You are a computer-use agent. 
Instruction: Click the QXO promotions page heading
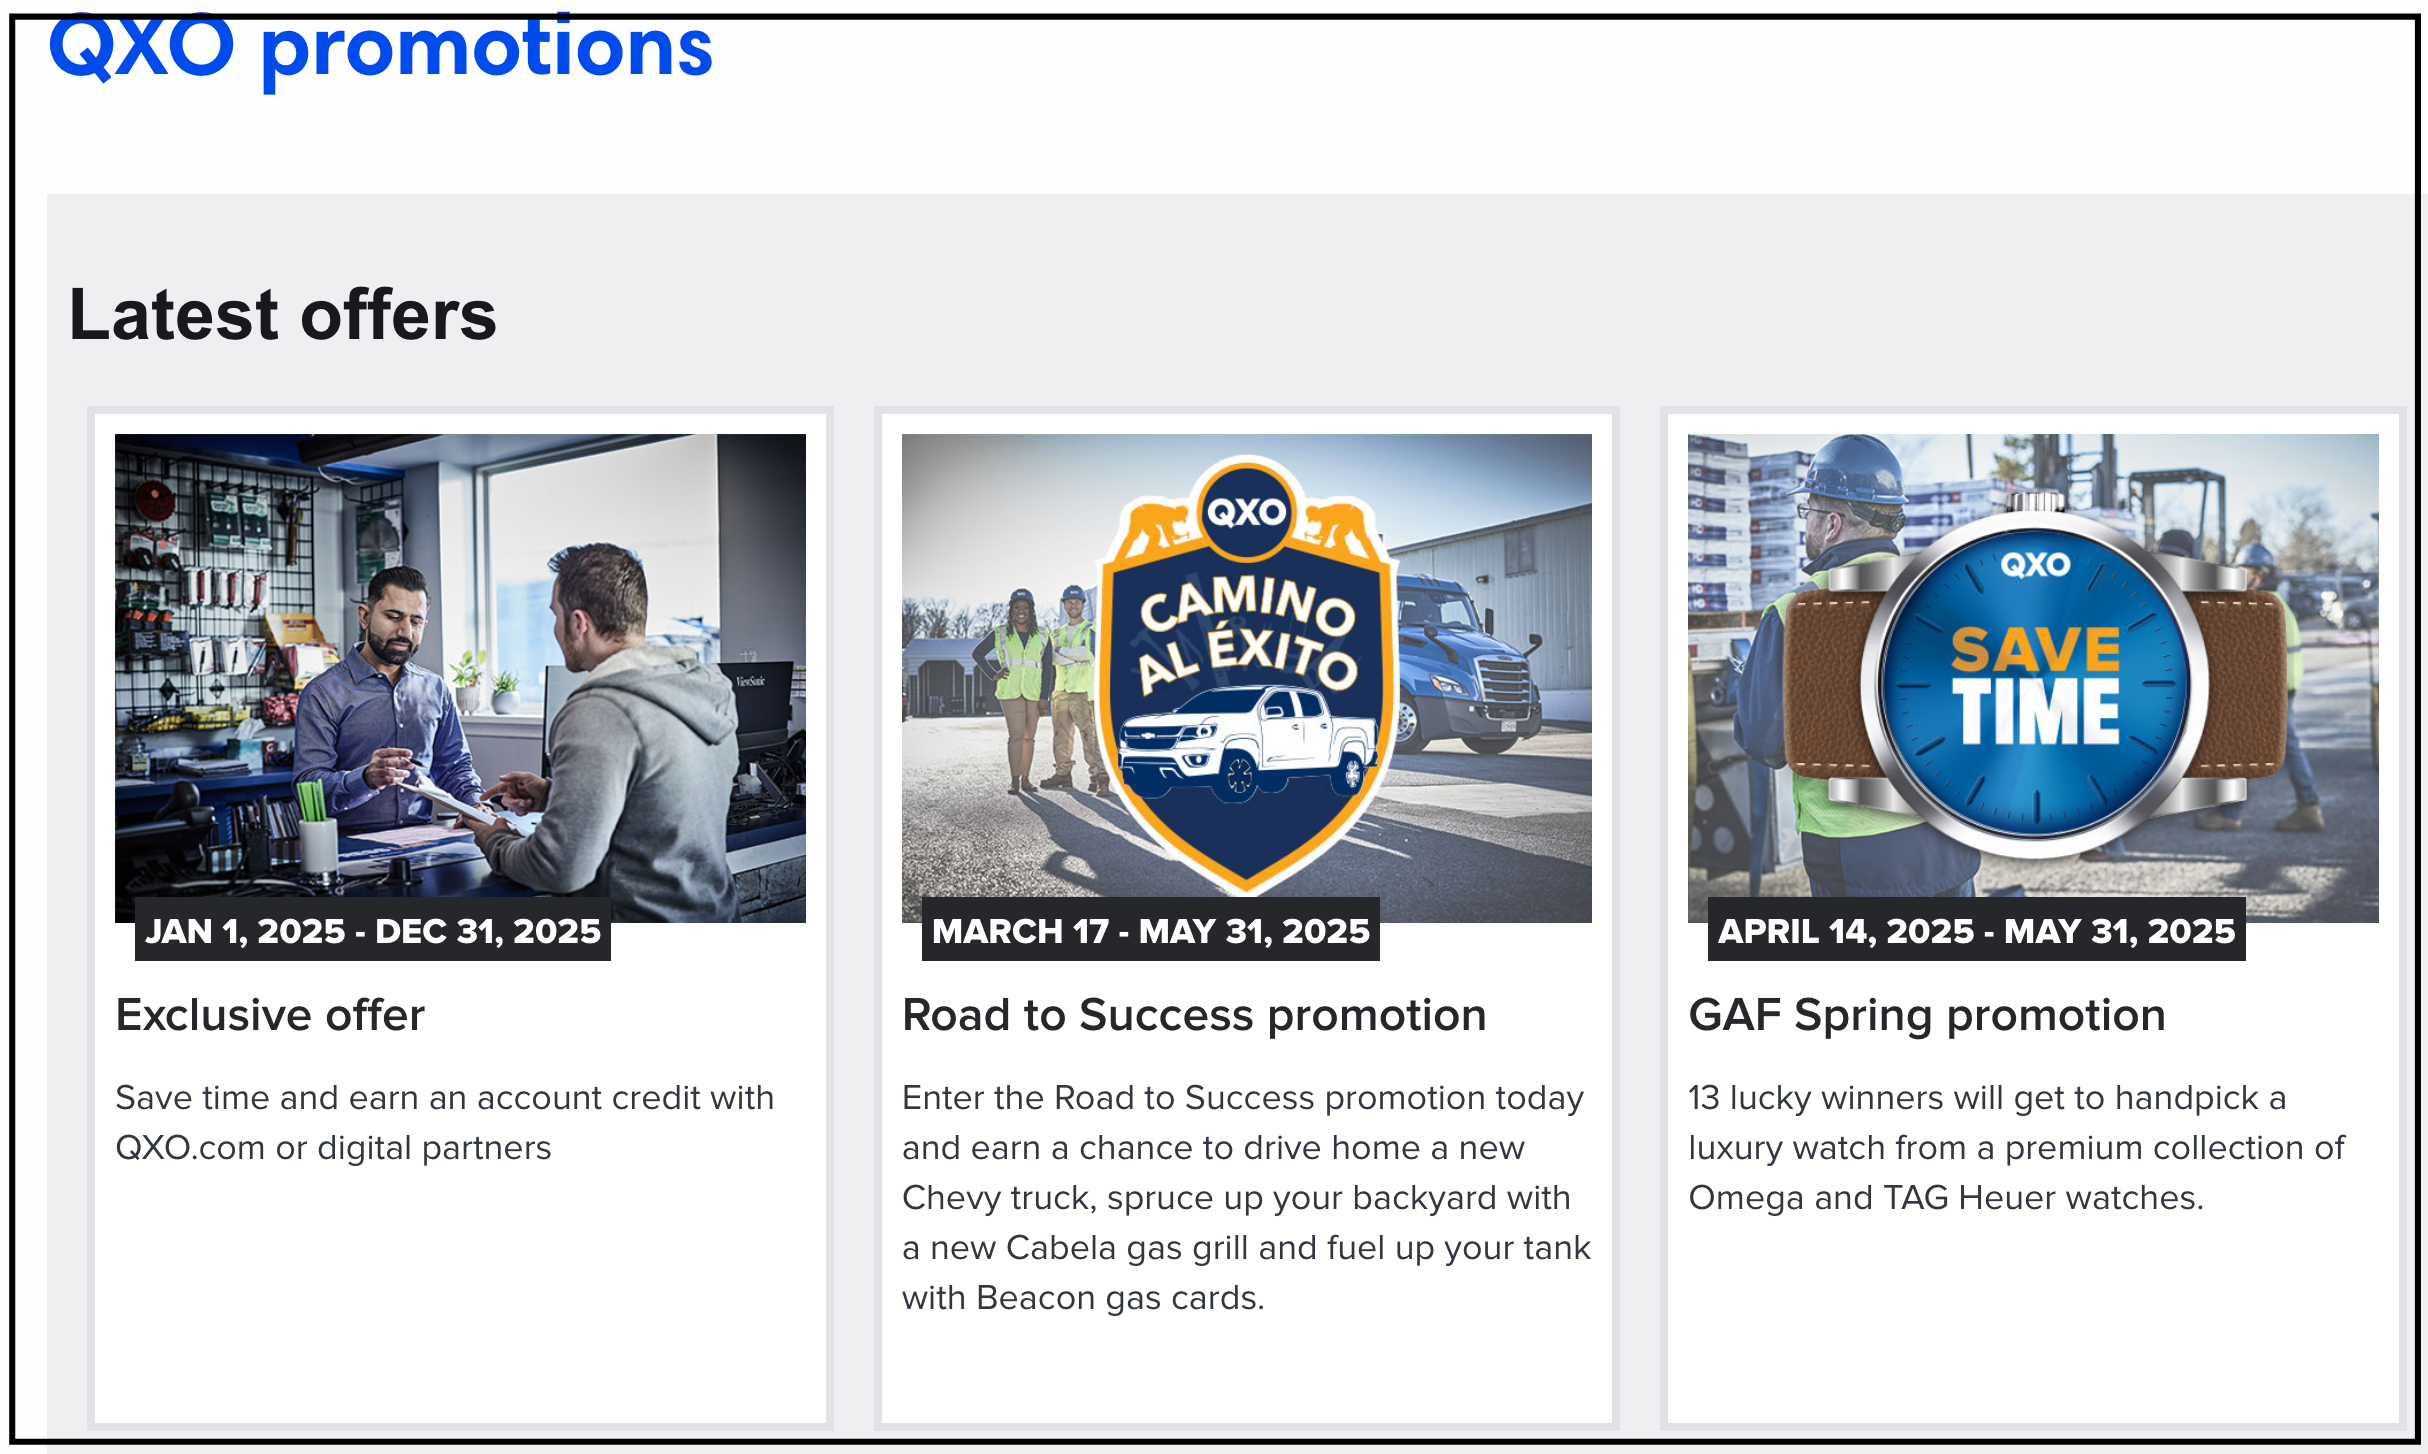[380, 48]
